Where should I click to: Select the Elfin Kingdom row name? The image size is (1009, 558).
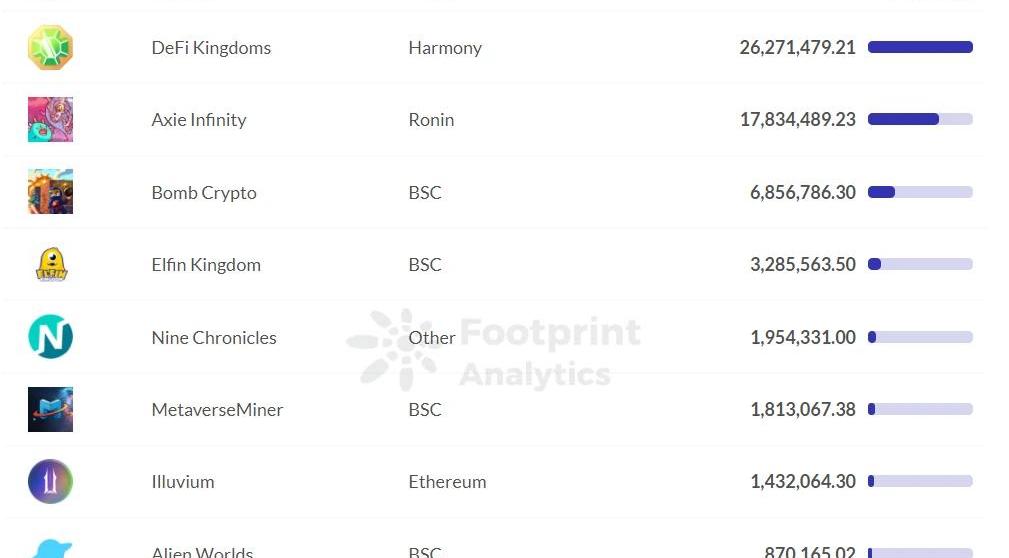coord(206,265)
